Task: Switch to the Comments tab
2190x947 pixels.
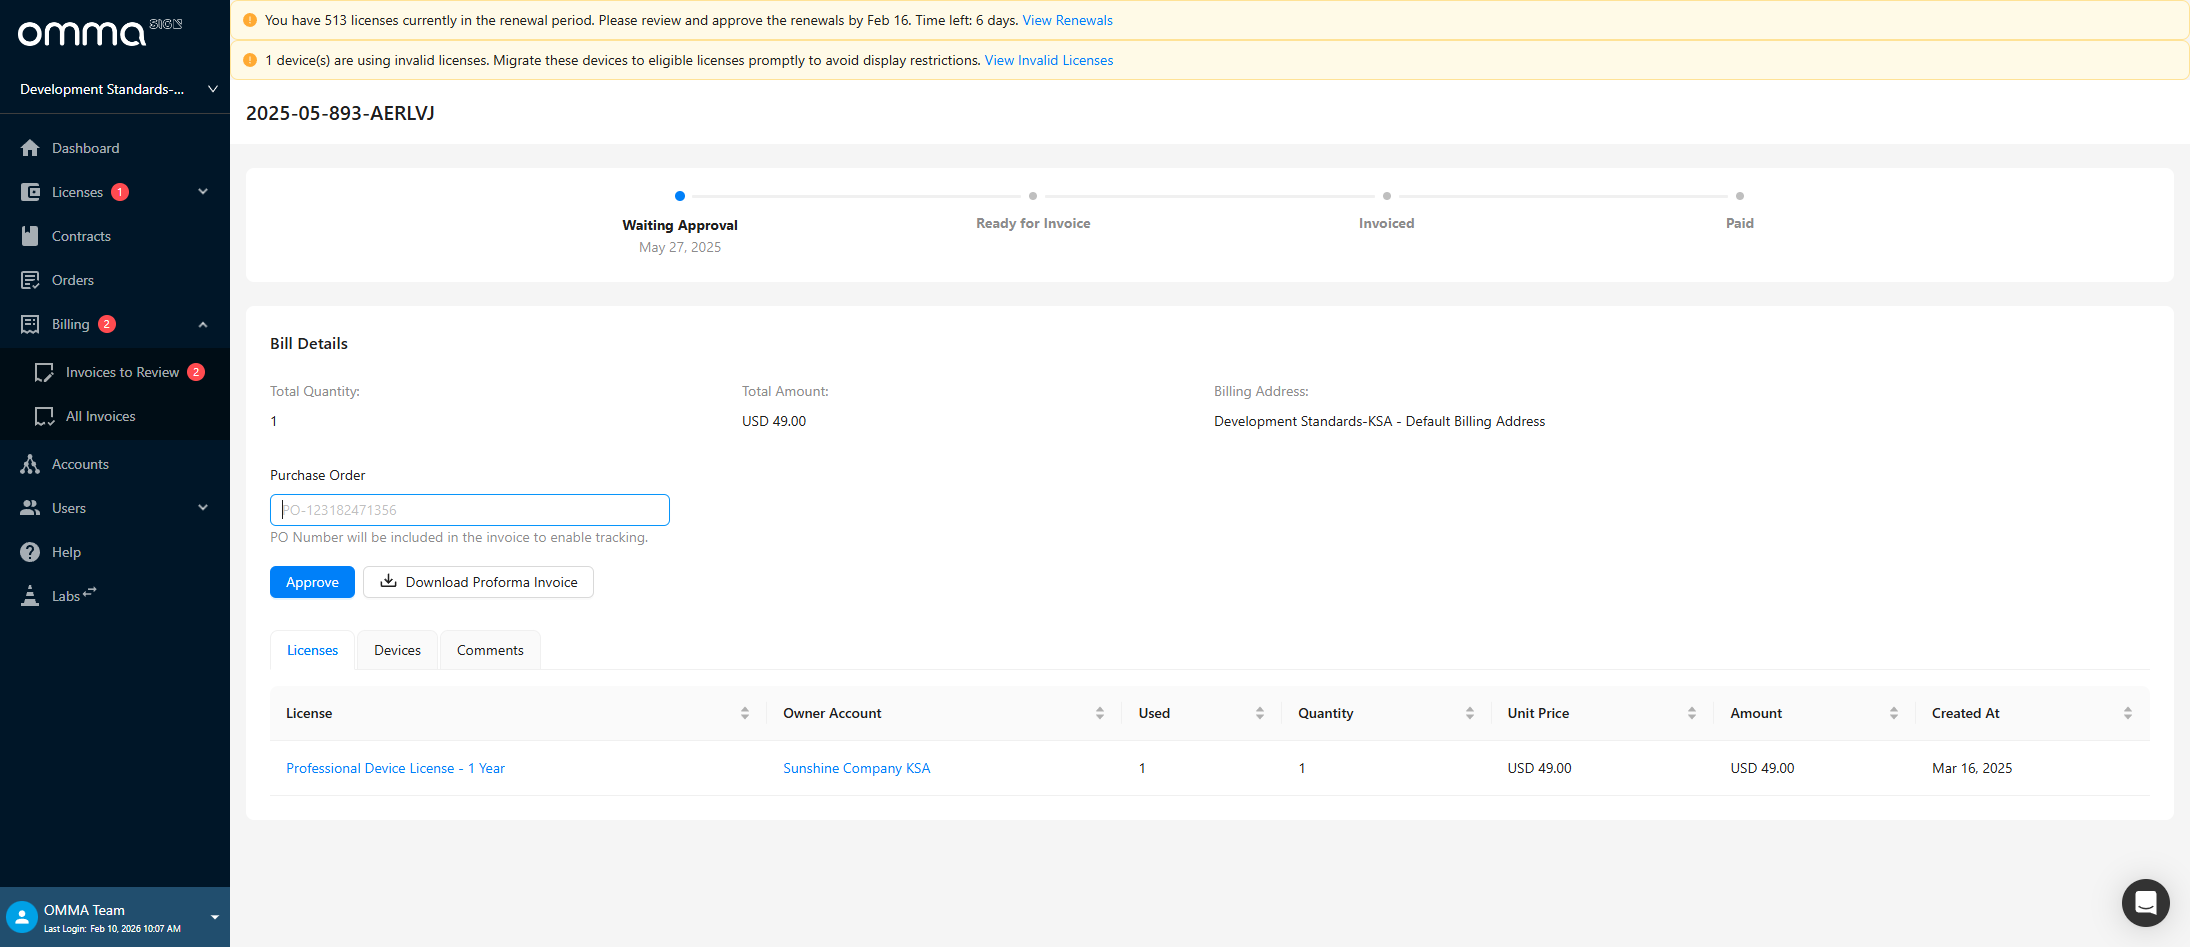Action: [x=490, y=650]
